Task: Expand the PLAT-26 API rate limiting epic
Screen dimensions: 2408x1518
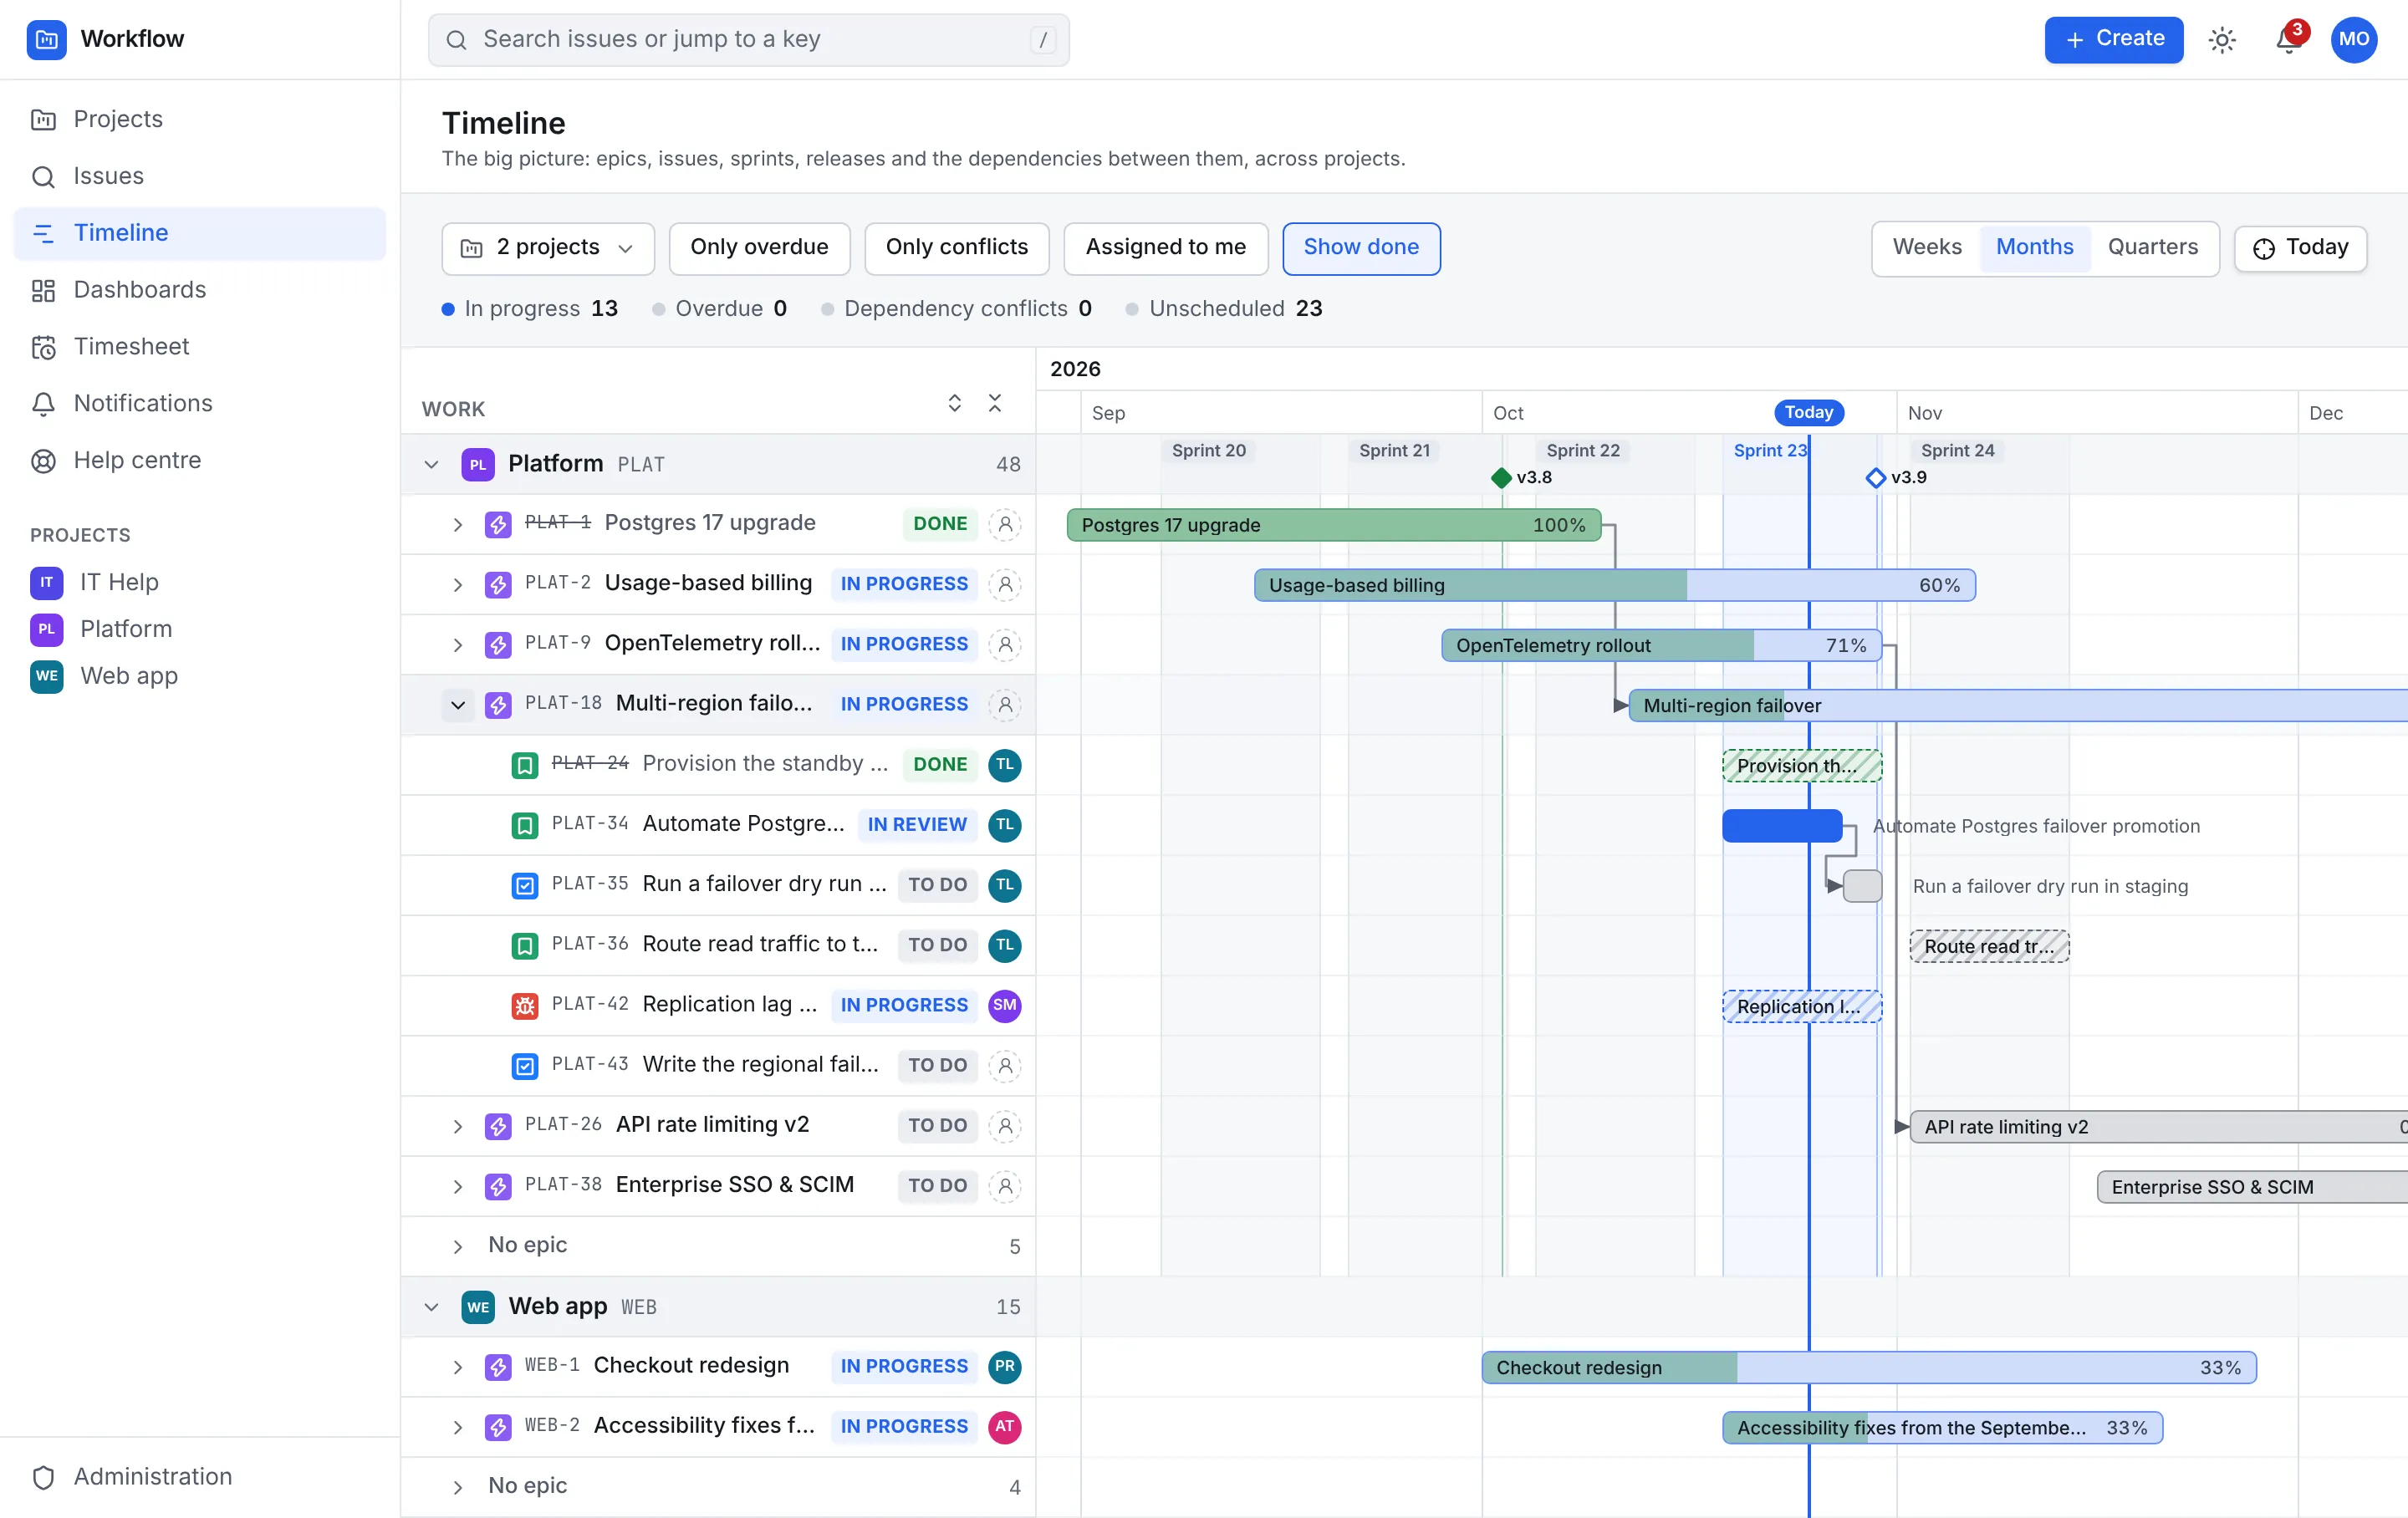Action: point(458,1126)
